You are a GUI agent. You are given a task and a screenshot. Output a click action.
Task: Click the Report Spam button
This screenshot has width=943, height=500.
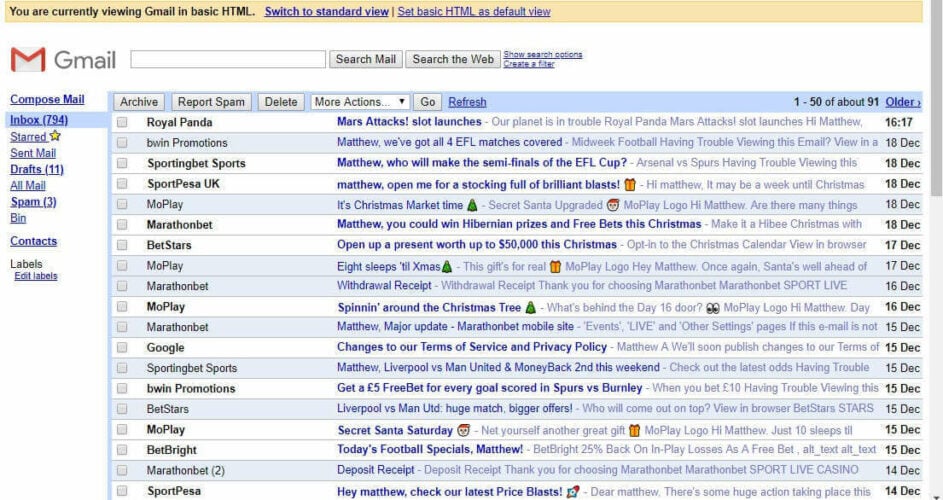211,102
